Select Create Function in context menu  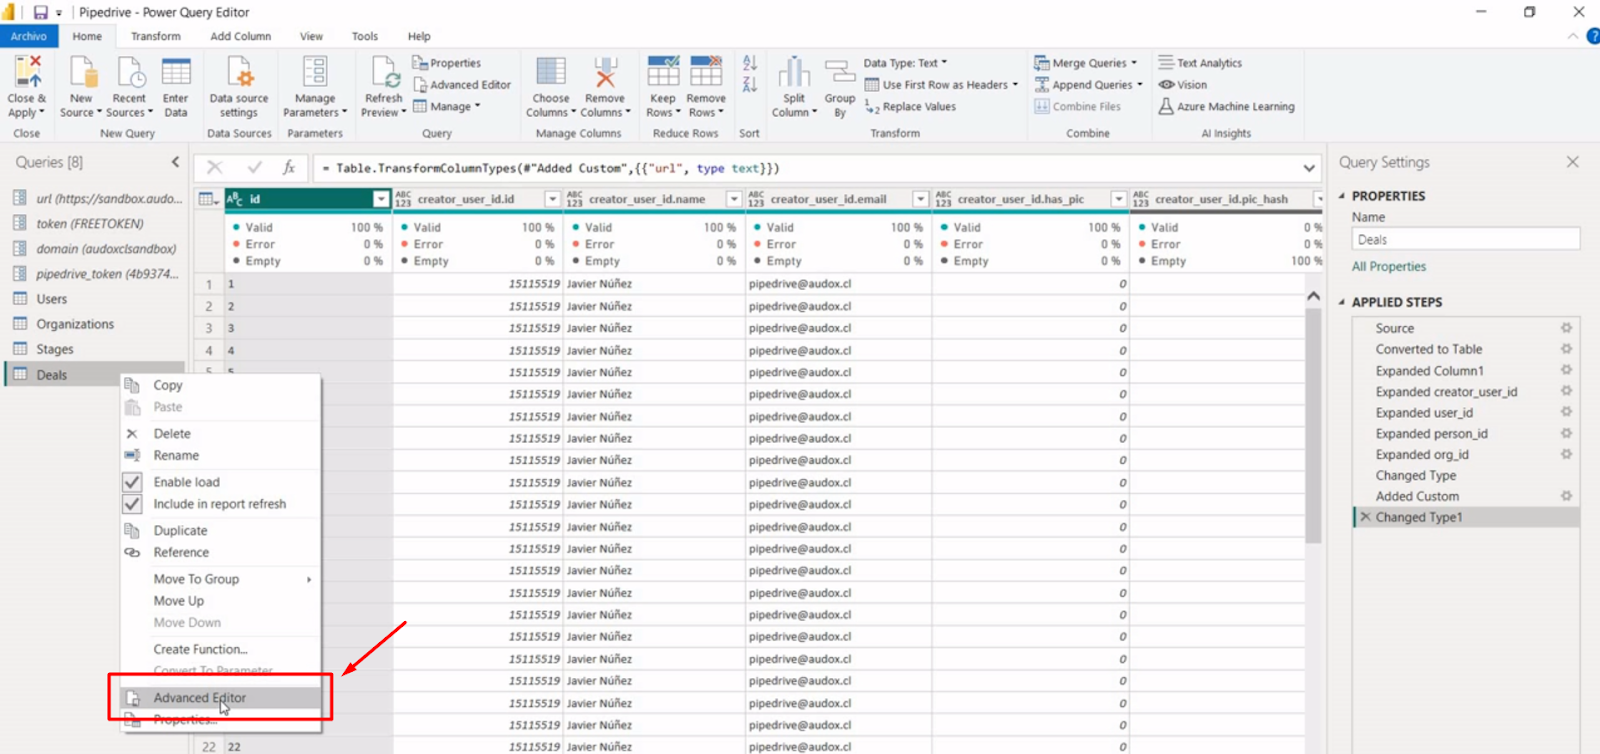click(x=222, y=649)
